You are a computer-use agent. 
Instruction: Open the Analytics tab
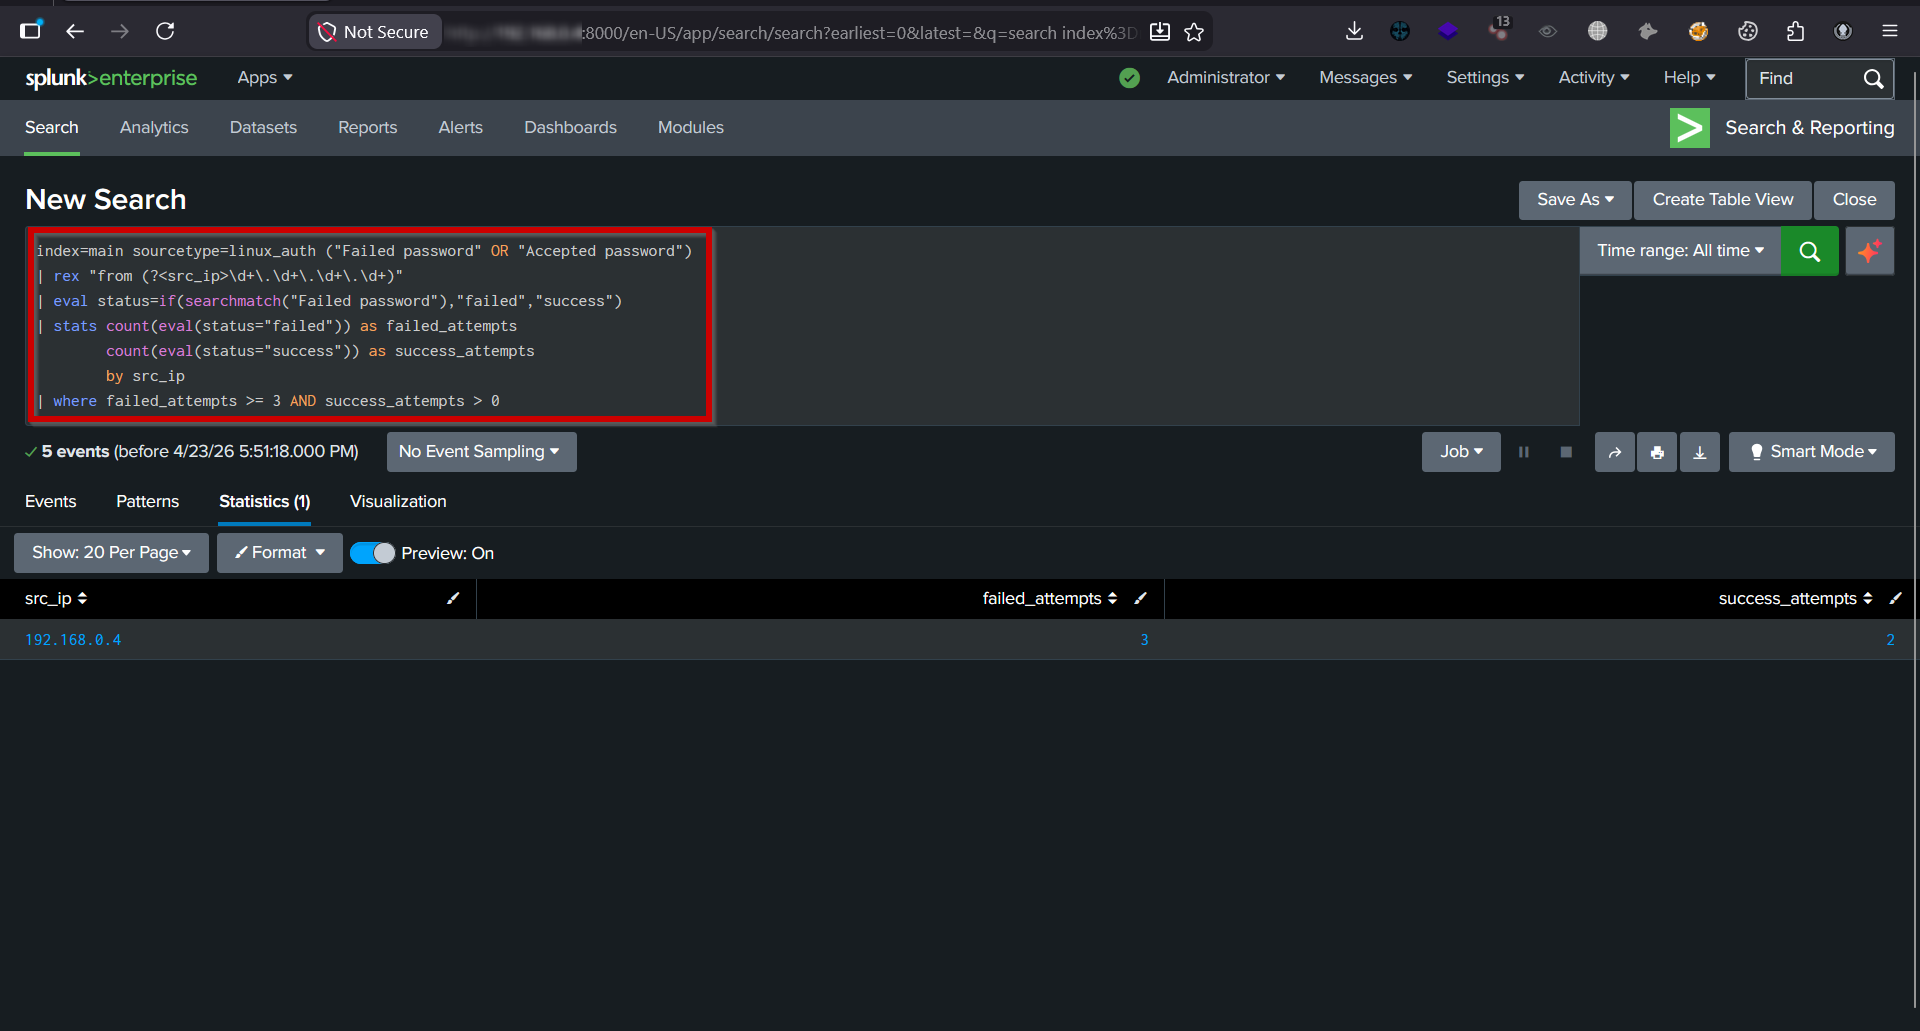point(154,128)
